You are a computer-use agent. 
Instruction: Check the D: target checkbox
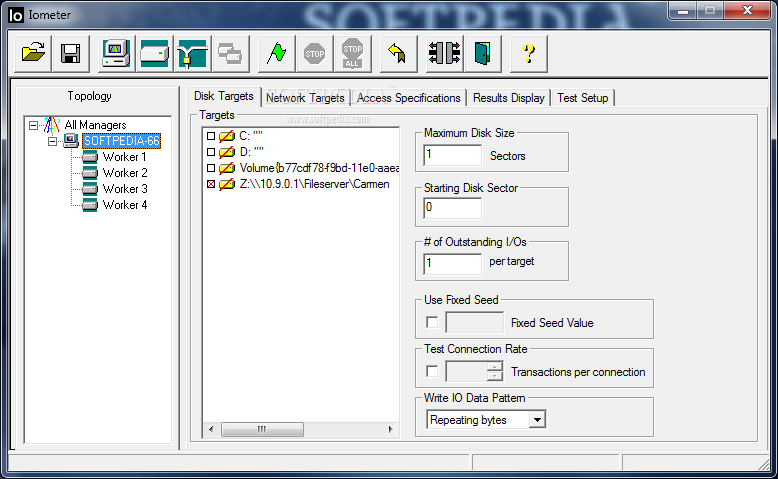point(211,152)
